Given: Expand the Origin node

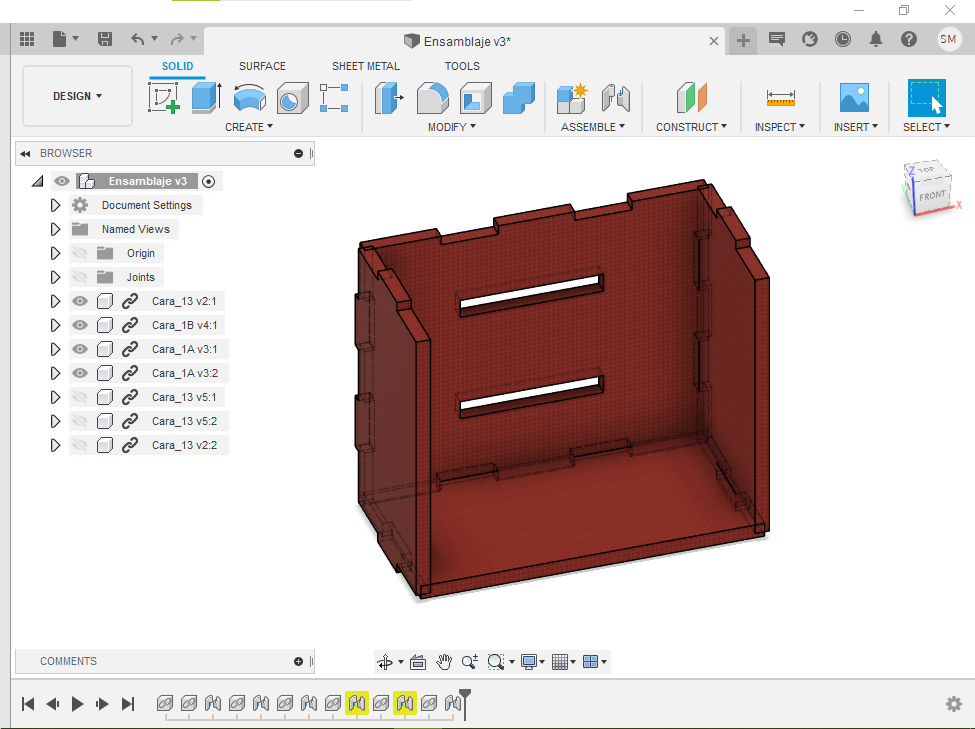Looking at the screenshot, I should pyautogui.click(x=55, y=253).
